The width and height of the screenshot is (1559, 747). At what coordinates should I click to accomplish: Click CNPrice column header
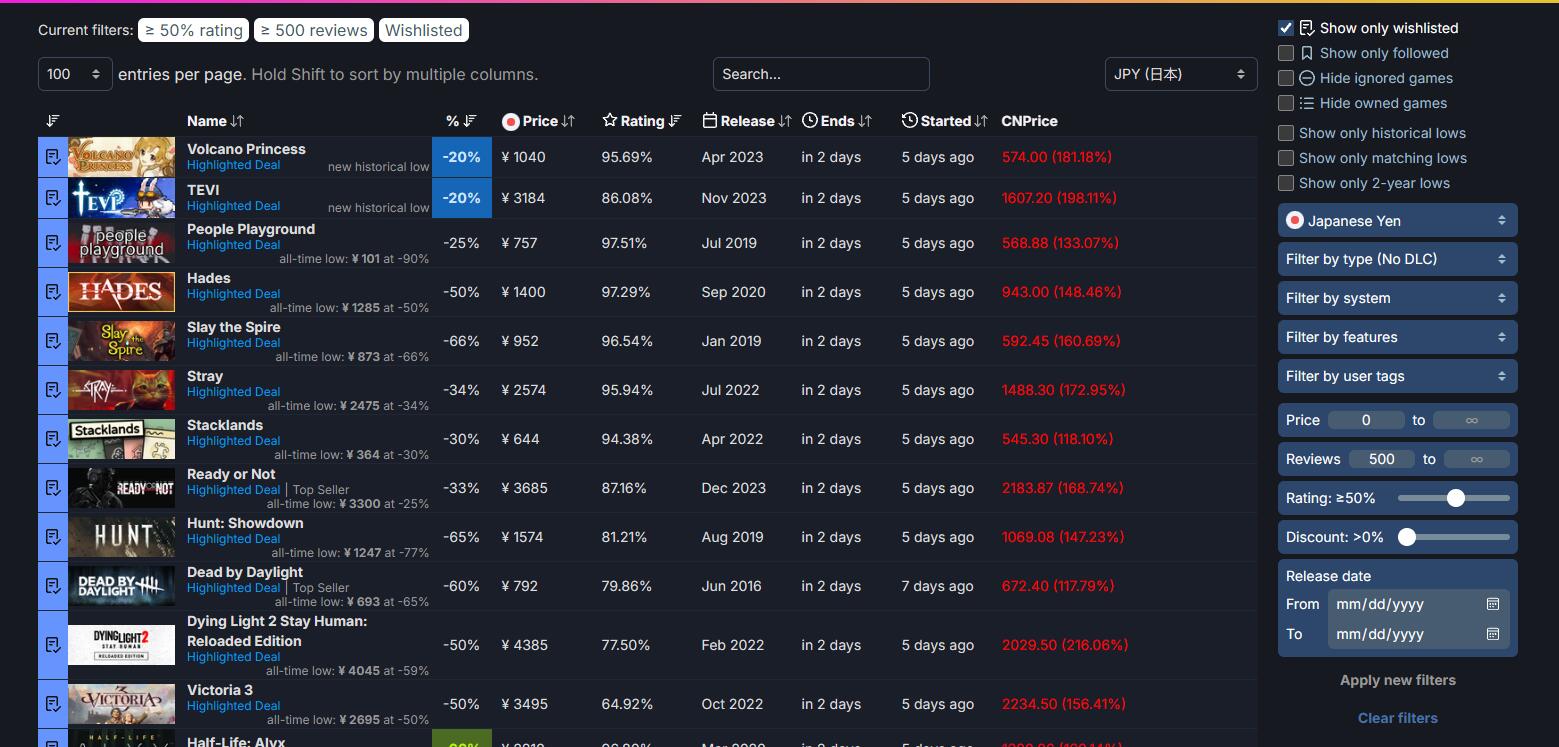pos(1029,121)
